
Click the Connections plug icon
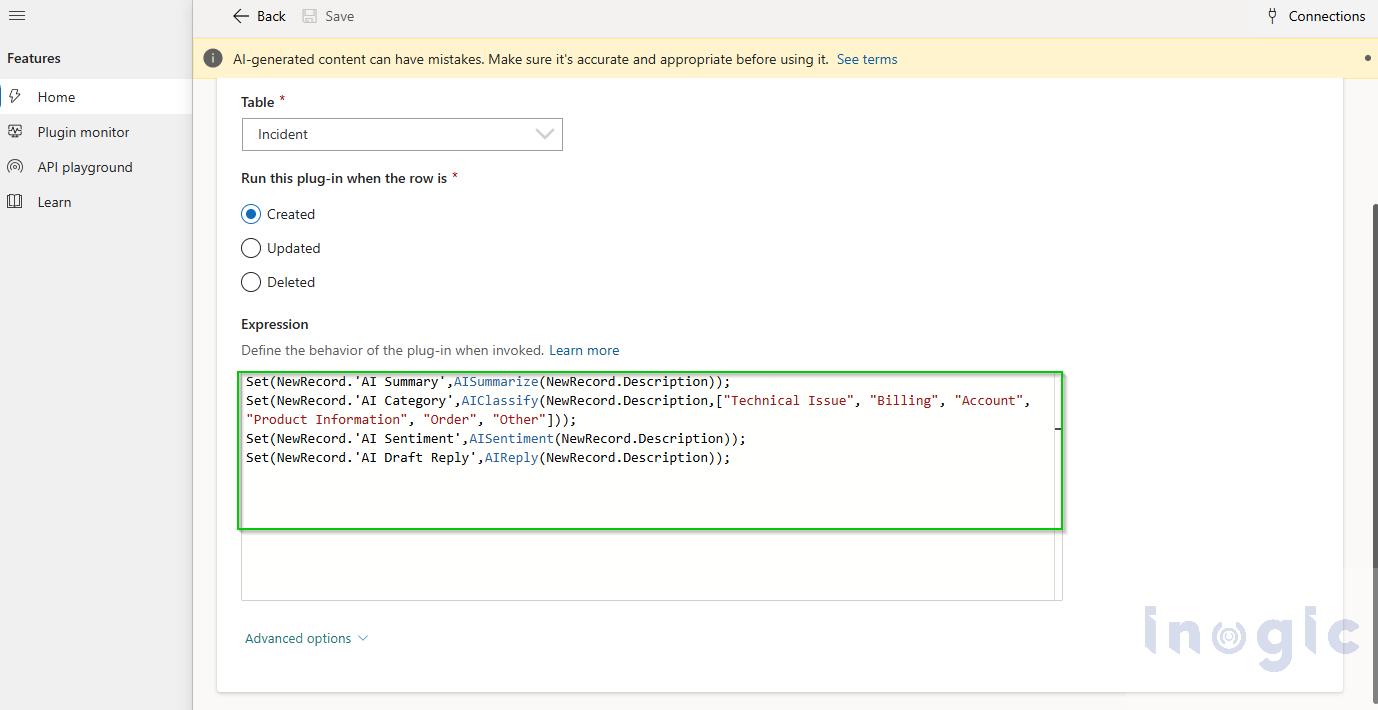point(1272,16)
